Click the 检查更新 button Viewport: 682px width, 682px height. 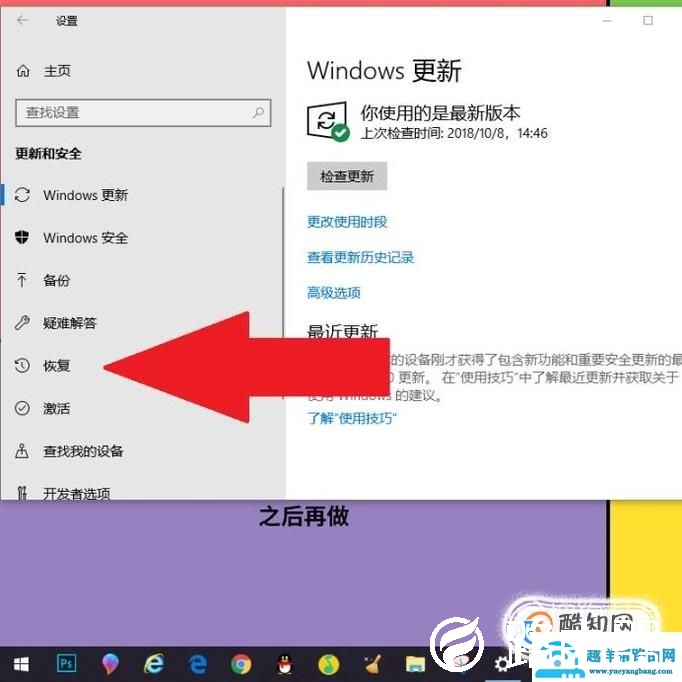[347, 176]
